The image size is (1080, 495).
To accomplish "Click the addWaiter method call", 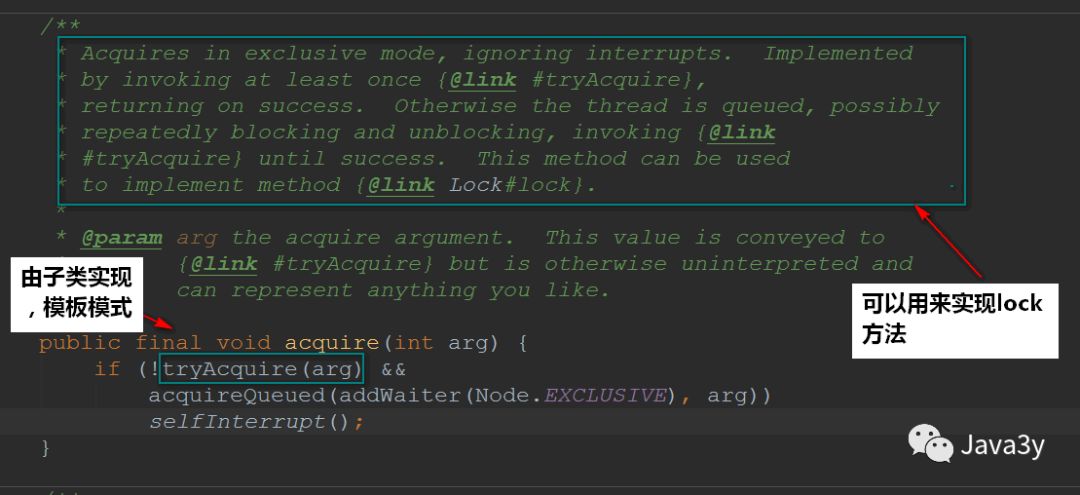I will pos(400,396).
